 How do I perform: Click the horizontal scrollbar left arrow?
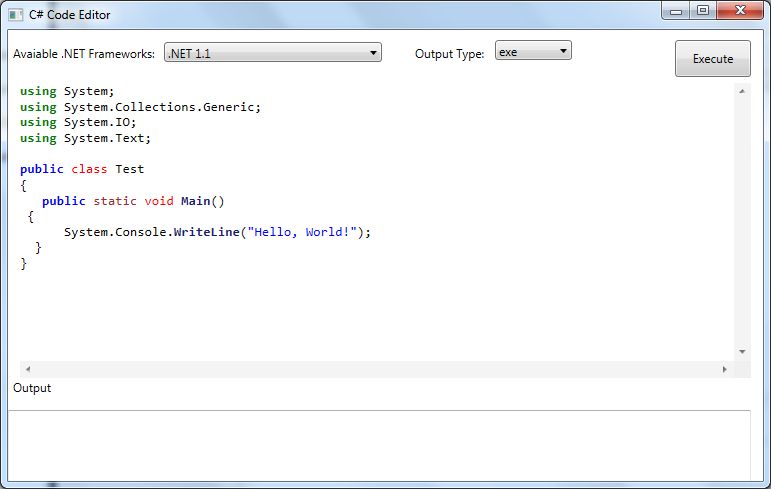(28, 369)
